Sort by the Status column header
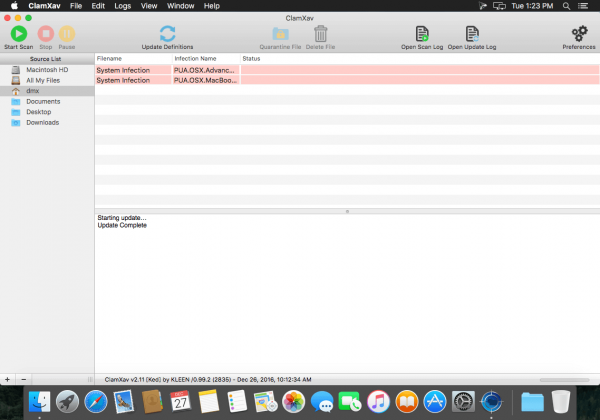The width and height of the screenshot is (600, 420). point(420,59)
